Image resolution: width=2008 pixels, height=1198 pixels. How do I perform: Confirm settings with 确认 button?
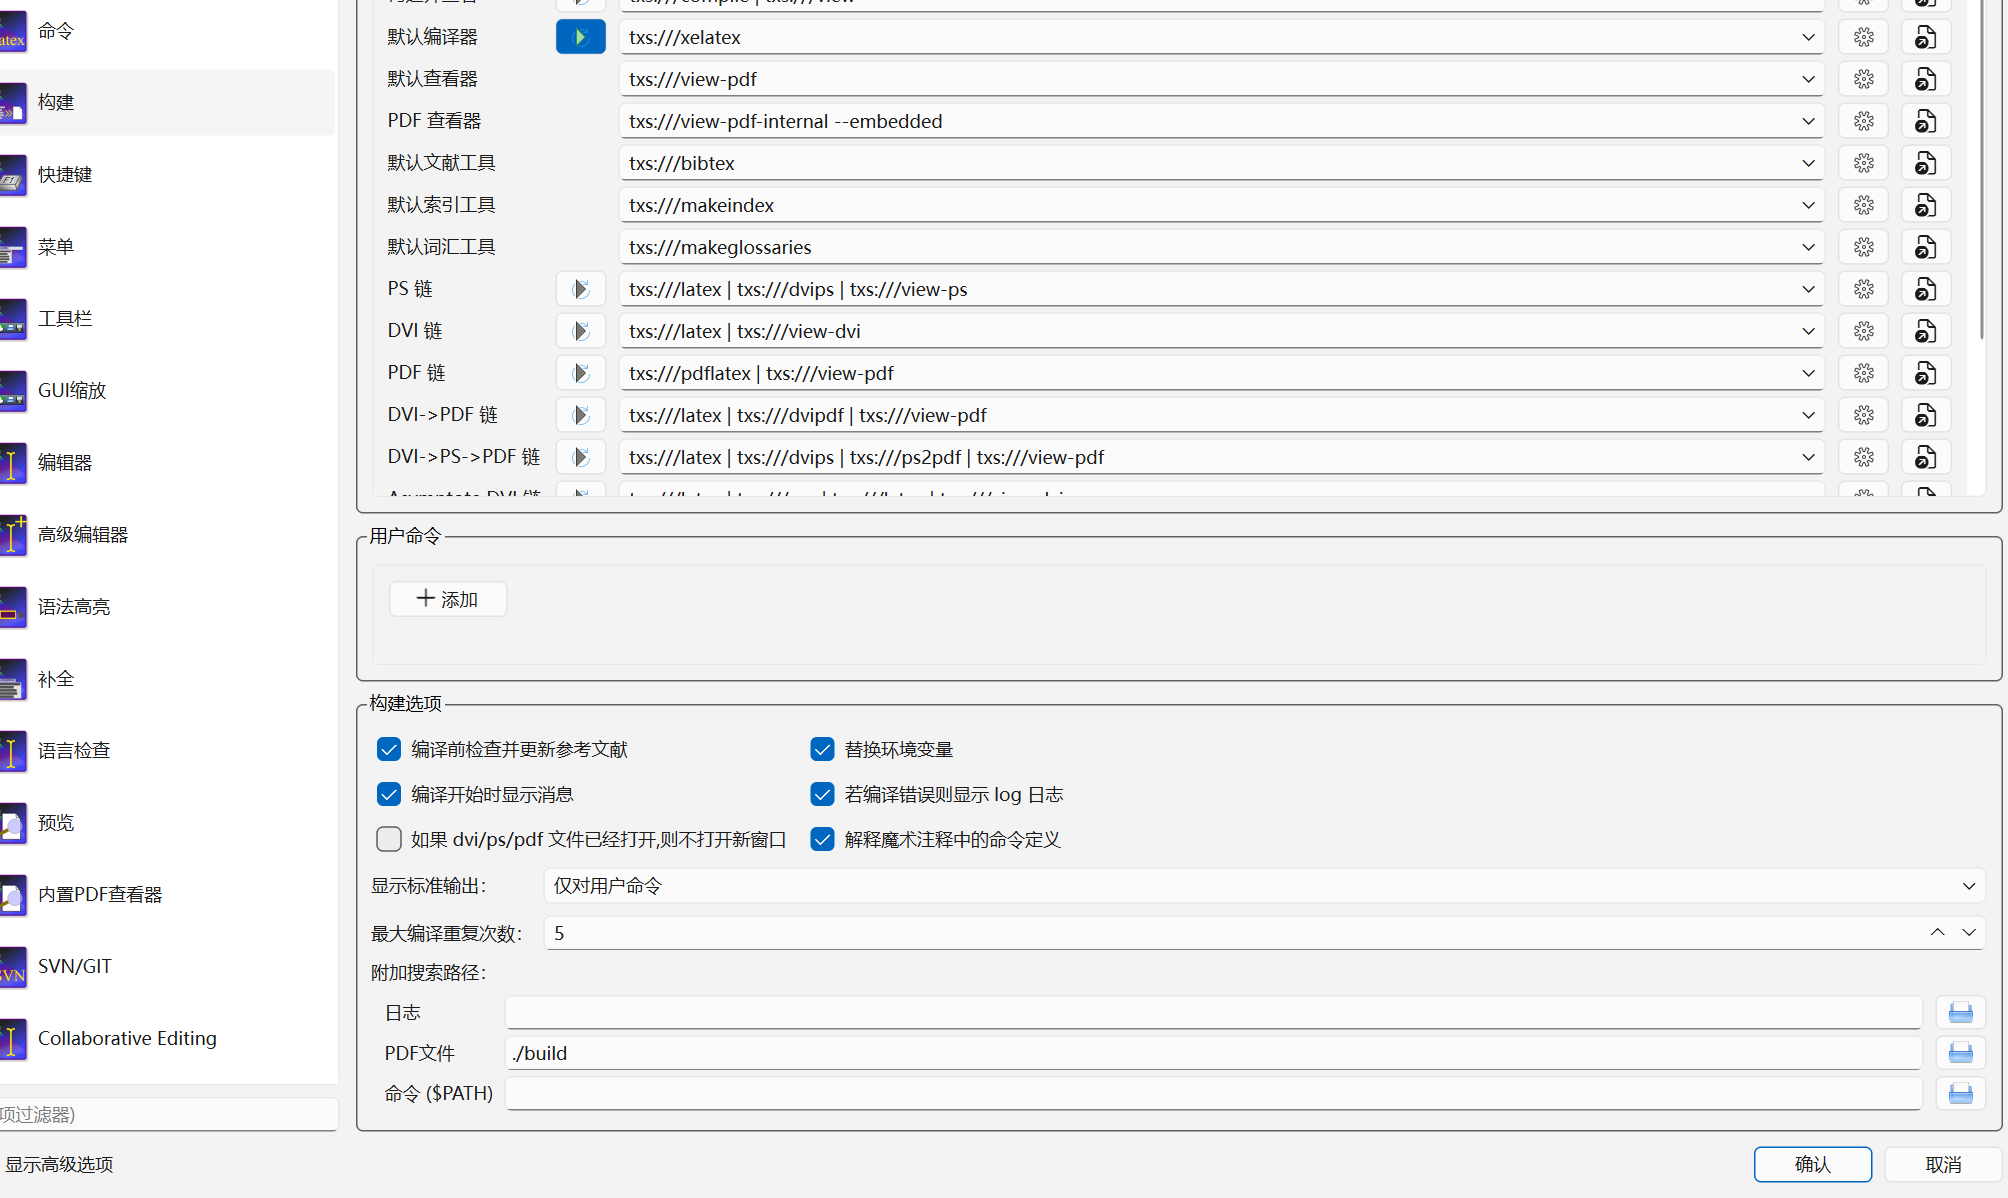1812,1164
